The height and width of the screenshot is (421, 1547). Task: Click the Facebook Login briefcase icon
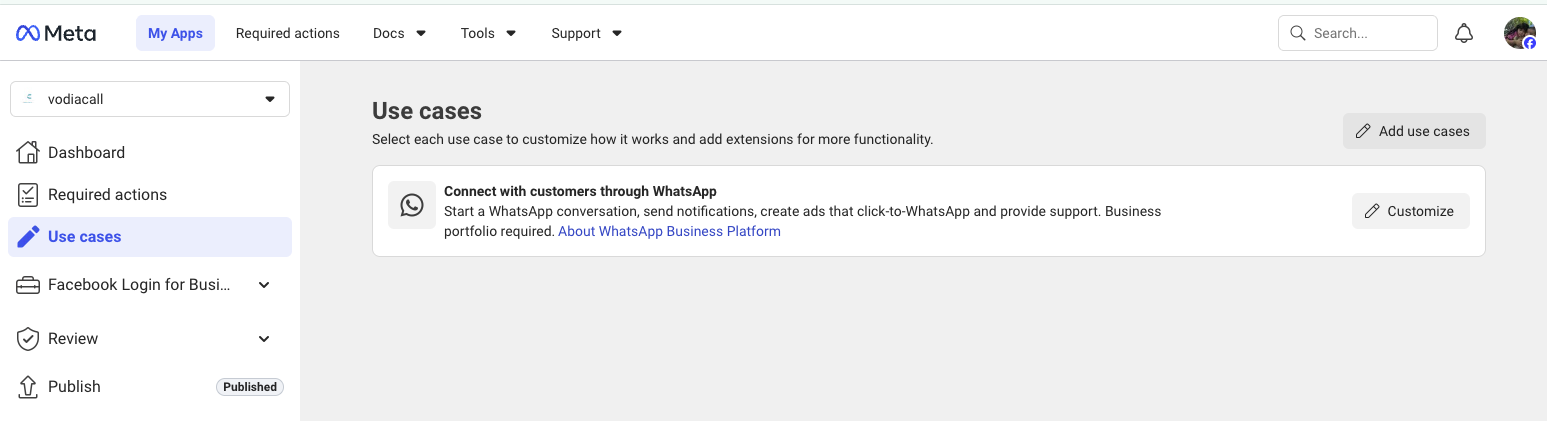(28, 285)
